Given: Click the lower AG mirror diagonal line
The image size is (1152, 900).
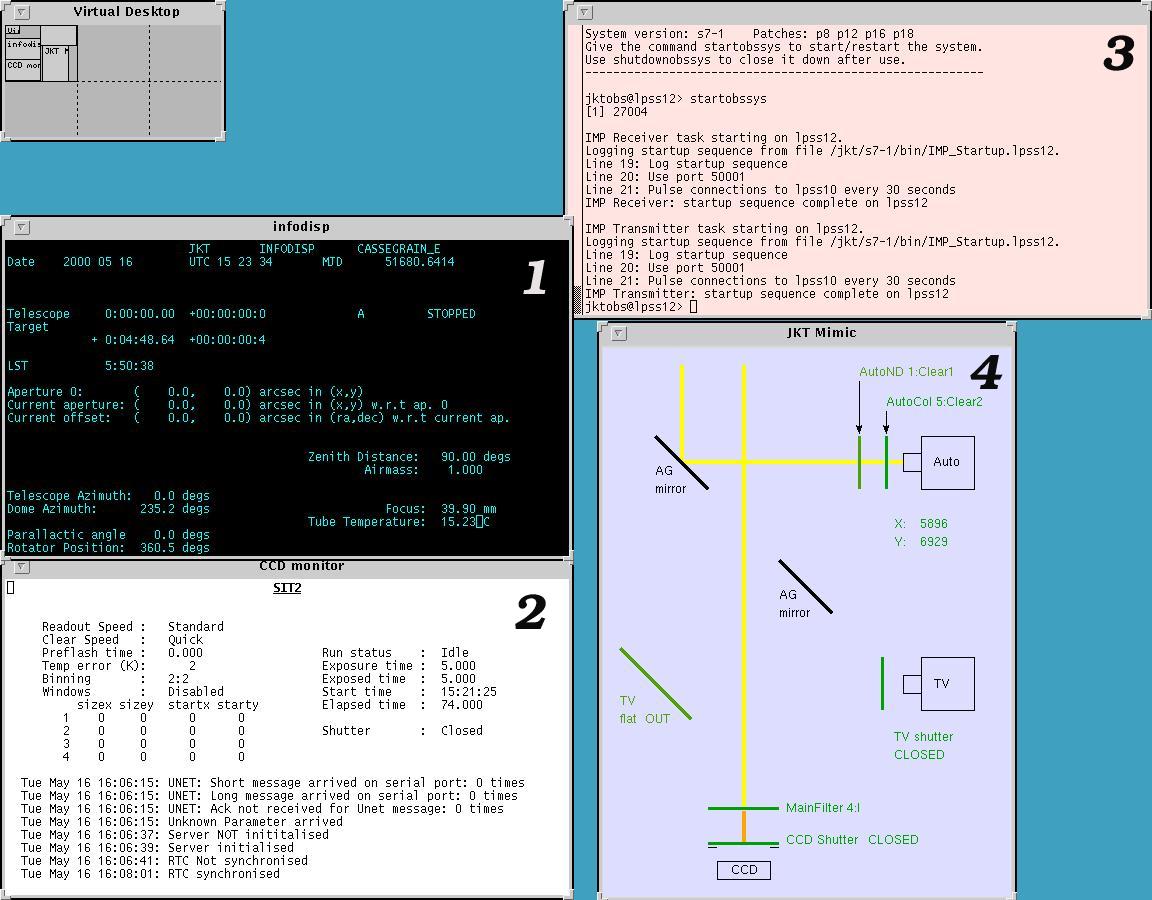Looking at the screenshot, I should click(x=805, y=586).
